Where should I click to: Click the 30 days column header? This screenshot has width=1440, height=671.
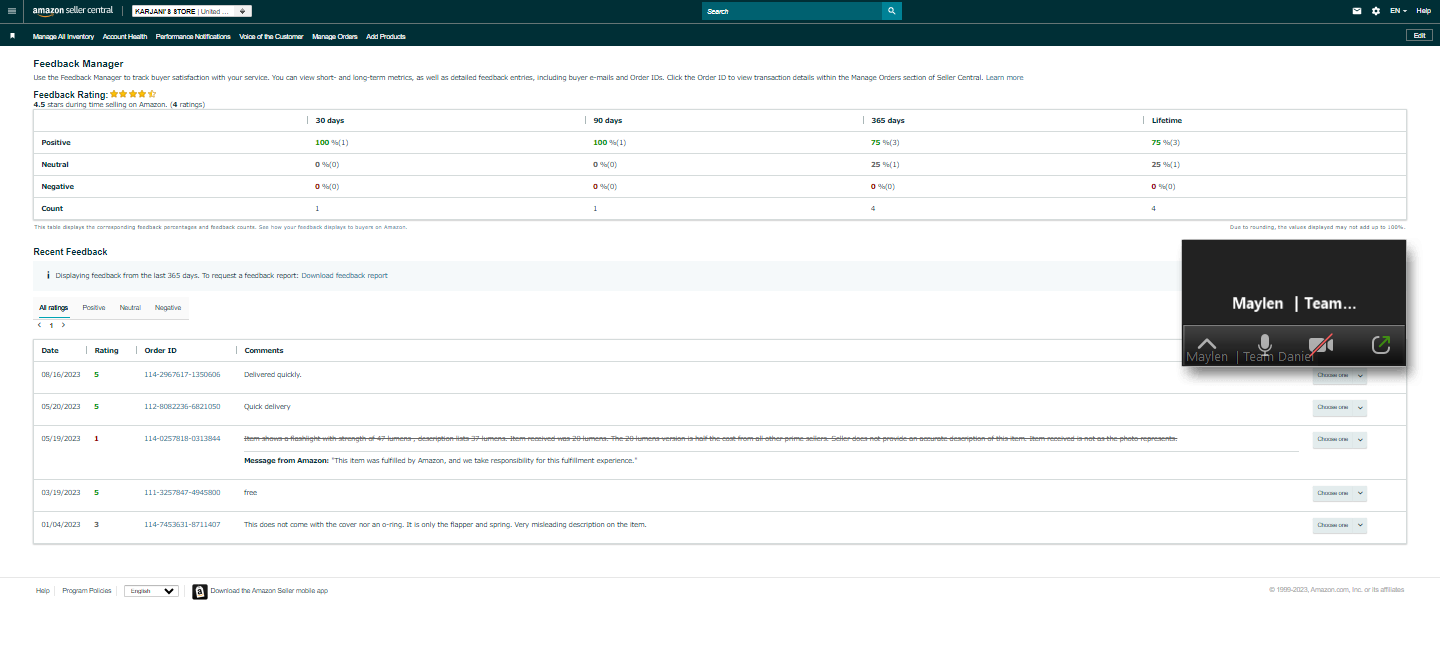tap(330, 120)
